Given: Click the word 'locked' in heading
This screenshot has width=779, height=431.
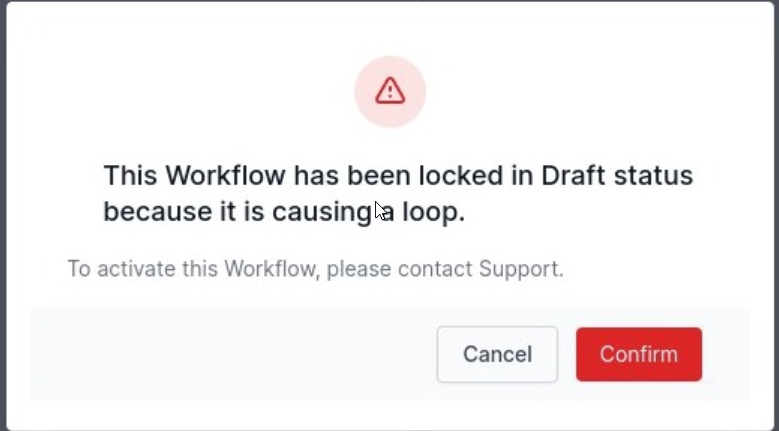Looking at the screenshot, I should 461,175.
